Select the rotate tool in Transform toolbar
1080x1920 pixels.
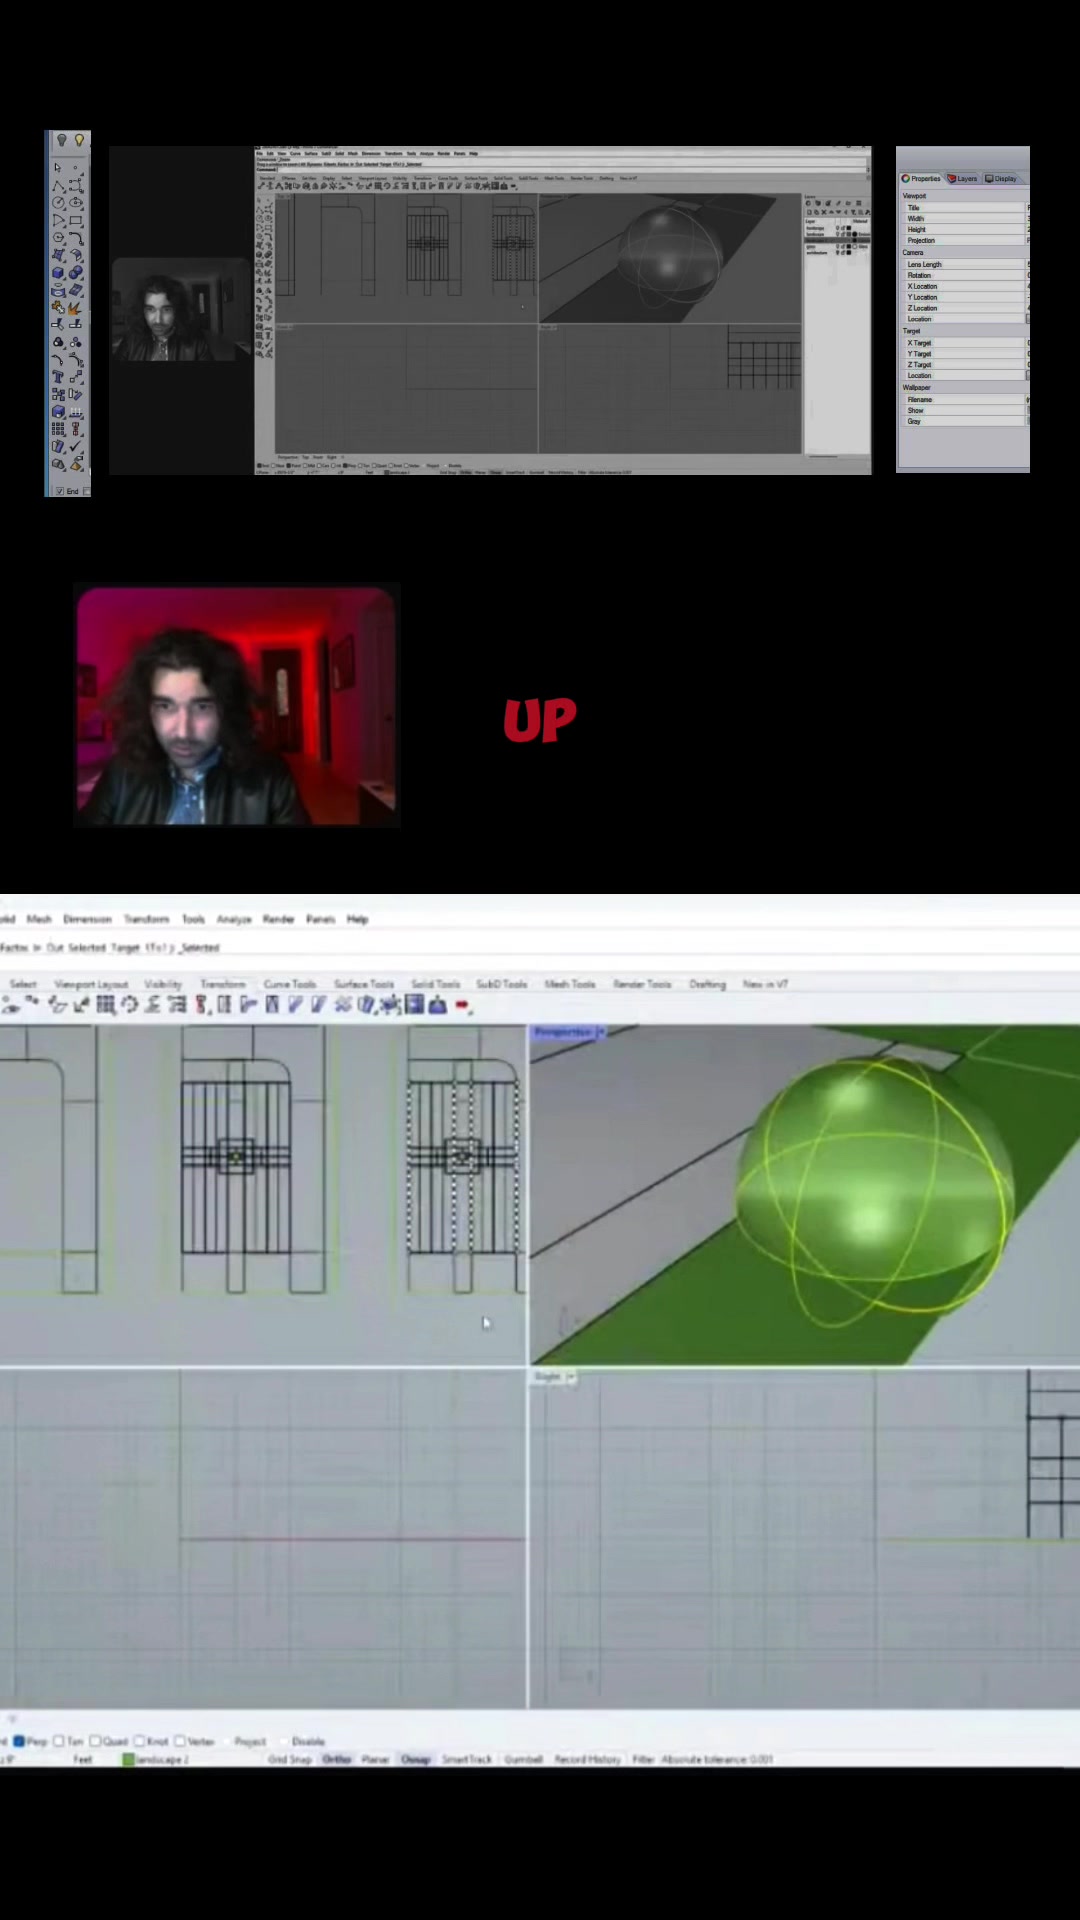(x=129, y=1005)
